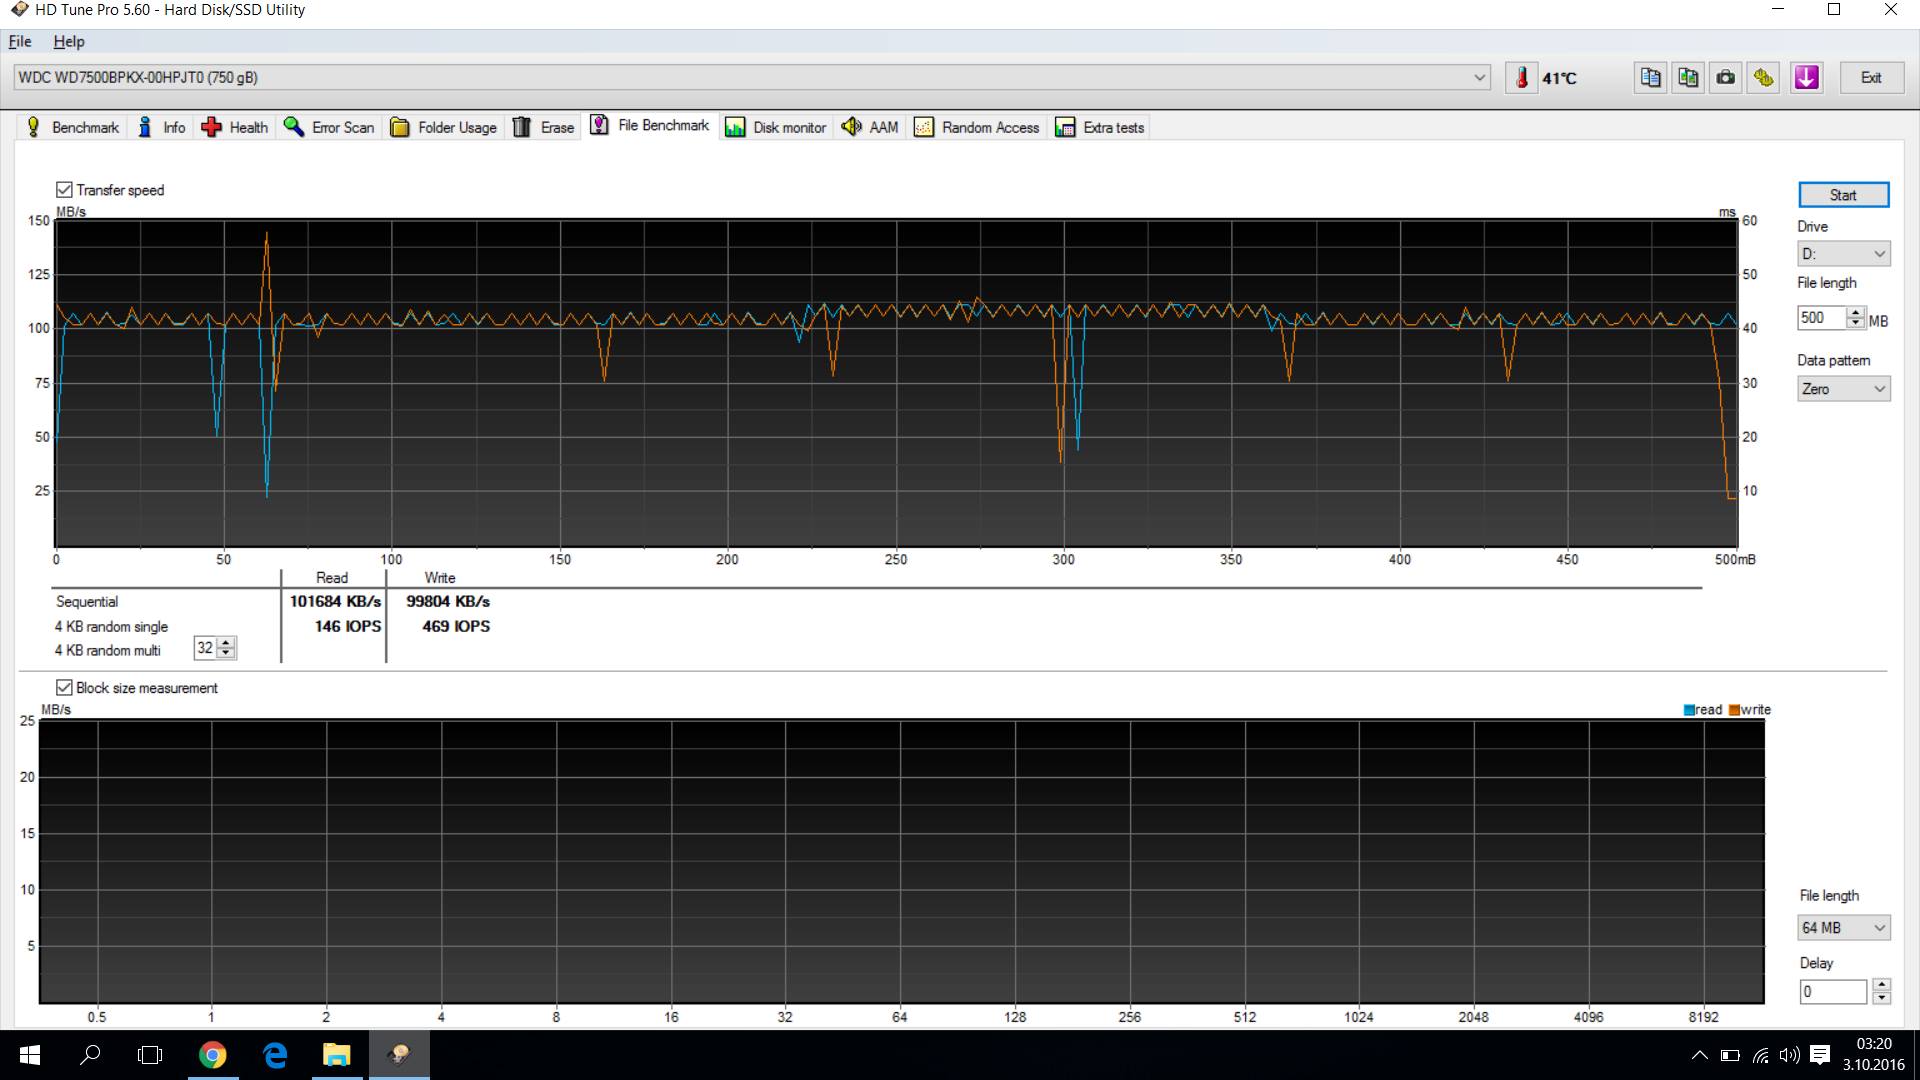Screen dimensions: 1920x1080
Task: Switch to the Random Access tab
Action: (977, 127)
